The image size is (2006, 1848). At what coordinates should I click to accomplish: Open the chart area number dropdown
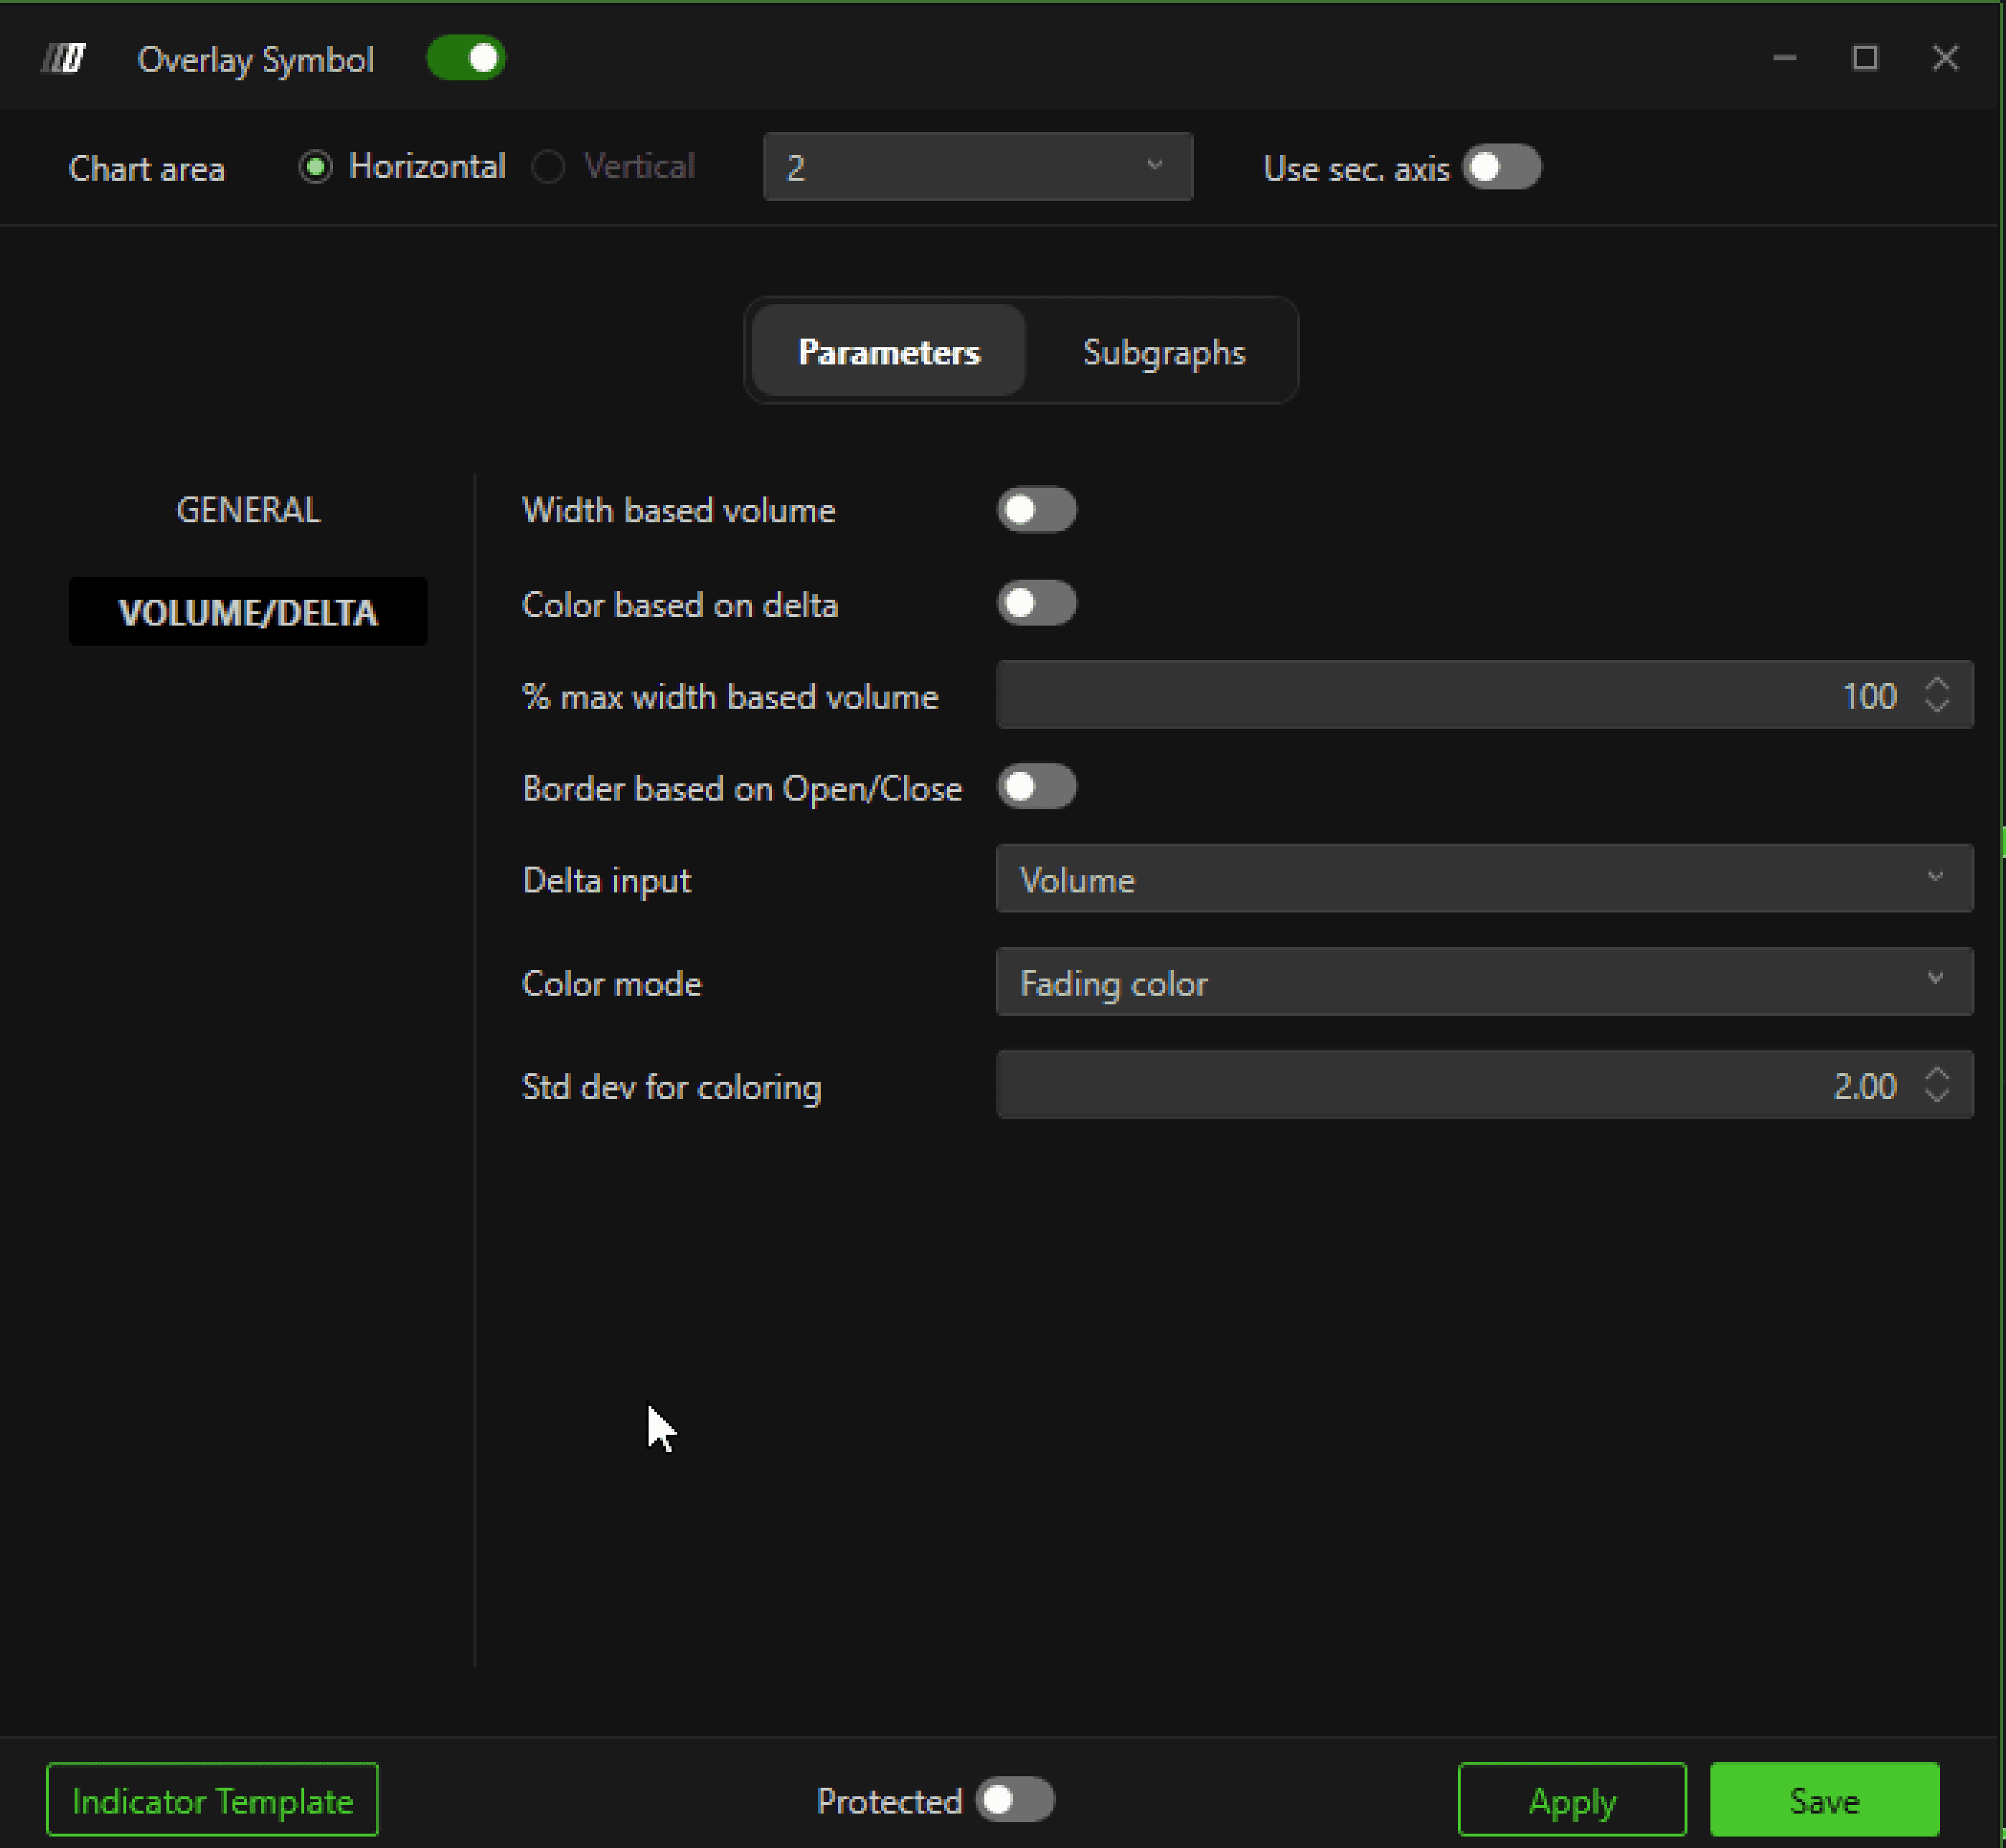coord(977,167)
